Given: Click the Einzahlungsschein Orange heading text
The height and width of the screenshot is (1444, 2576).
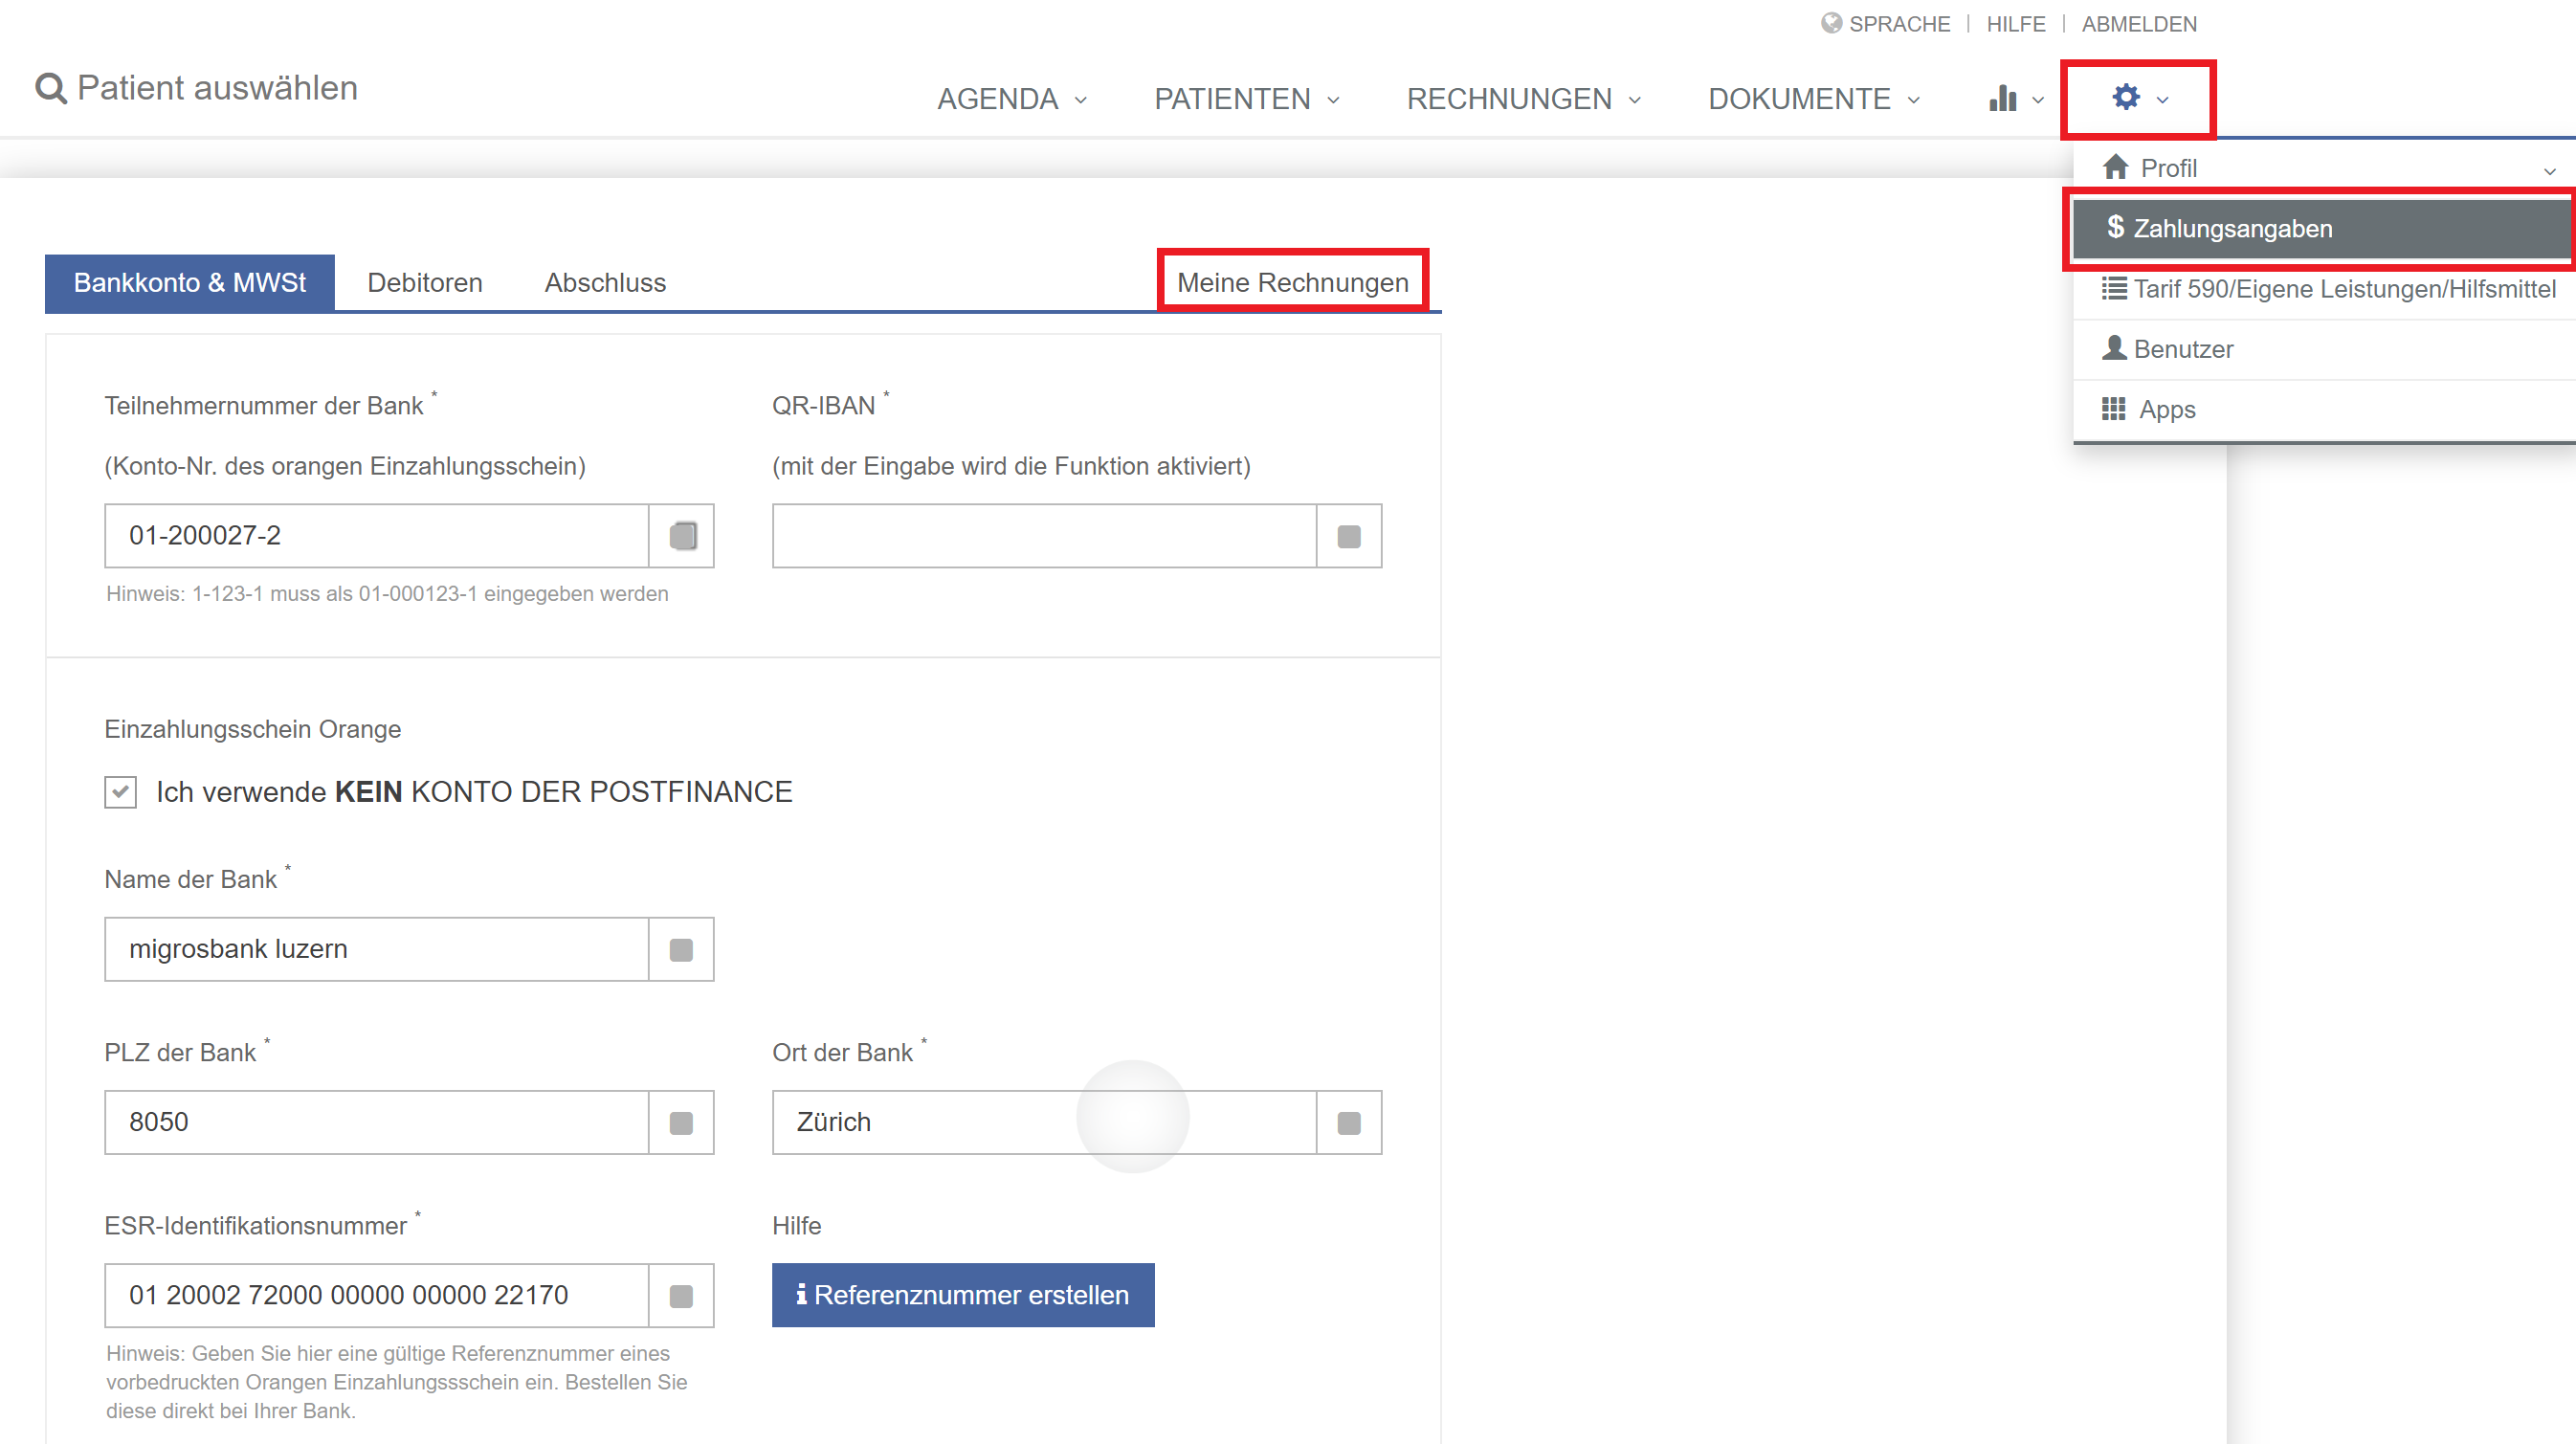Looking at the screenshot, I should [253, 729].
